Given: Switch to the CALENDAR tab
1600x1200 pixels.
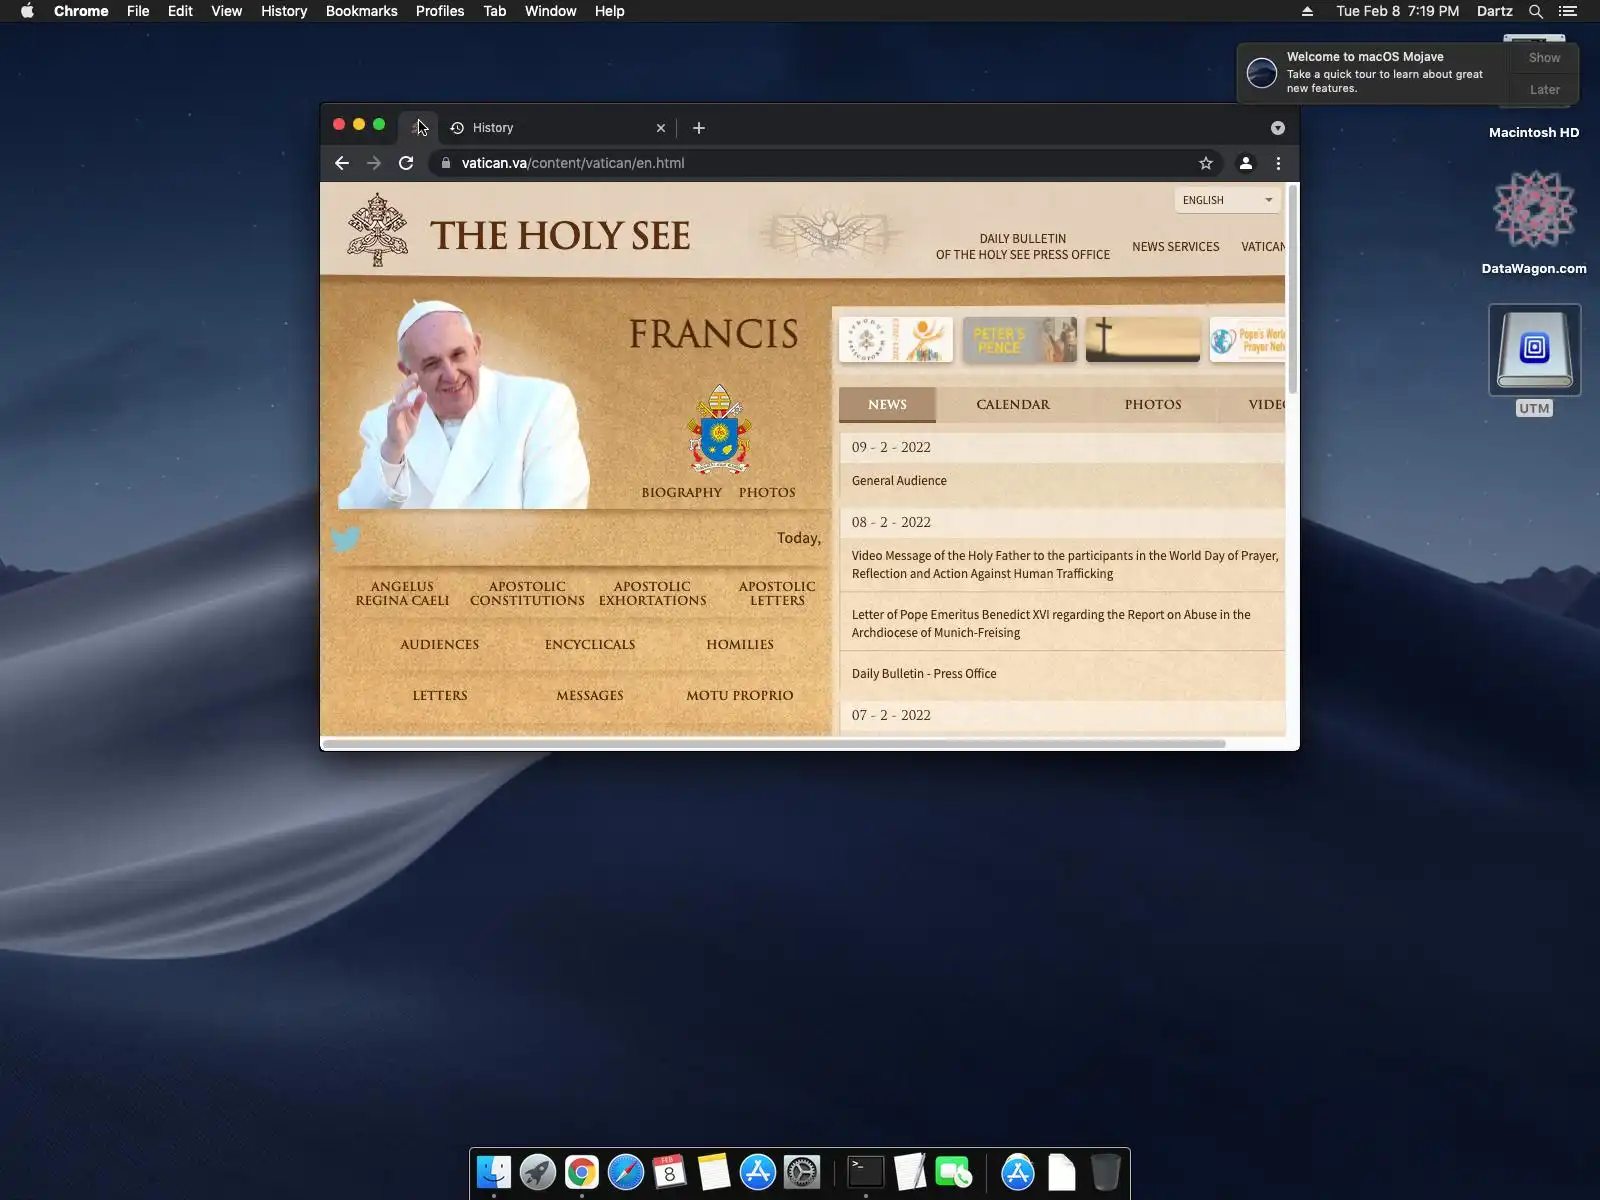Looking at the screenshot, I should point(1013,405).
